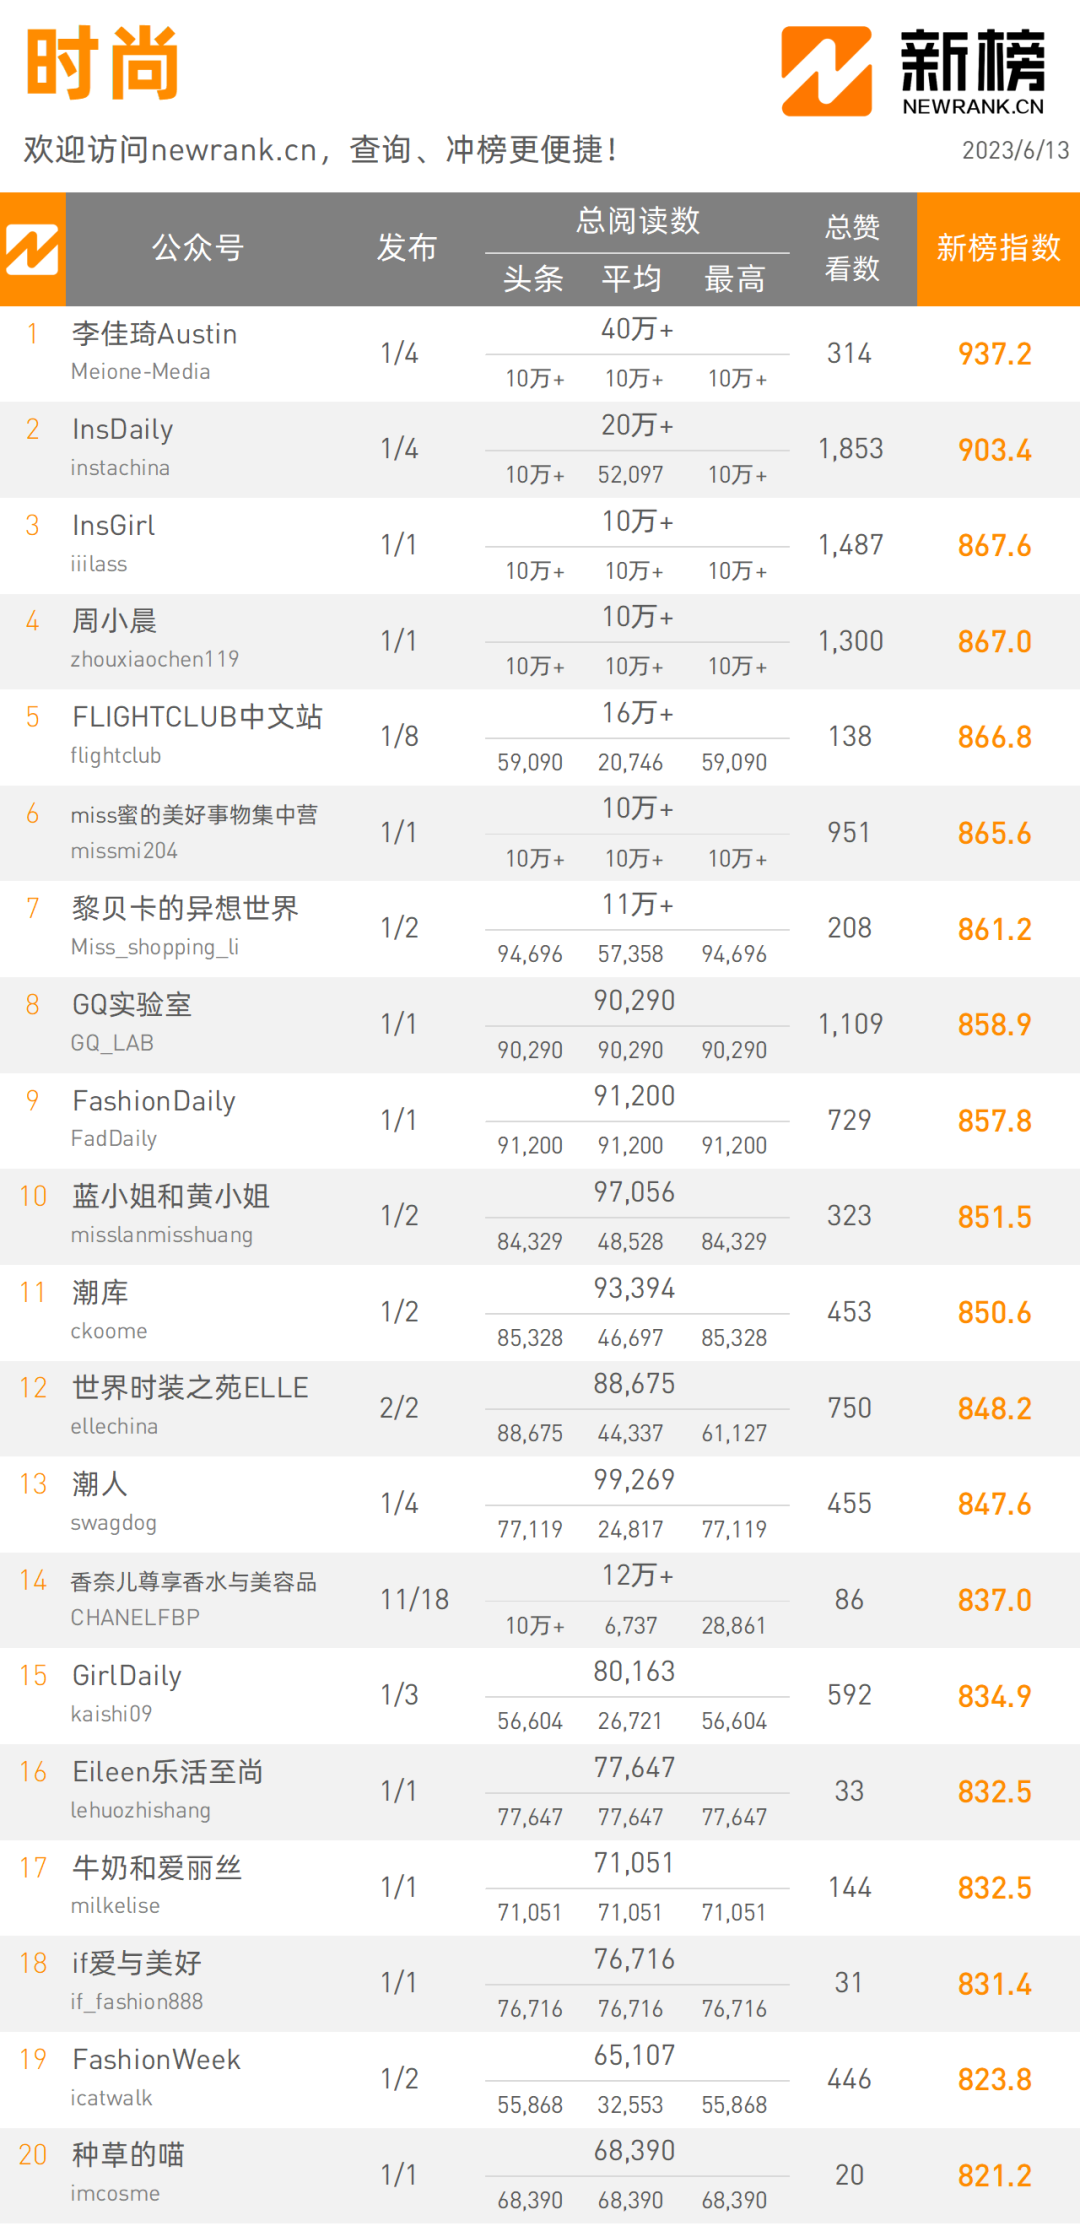Click the 总阅读数 header

[x=638, y=221]
